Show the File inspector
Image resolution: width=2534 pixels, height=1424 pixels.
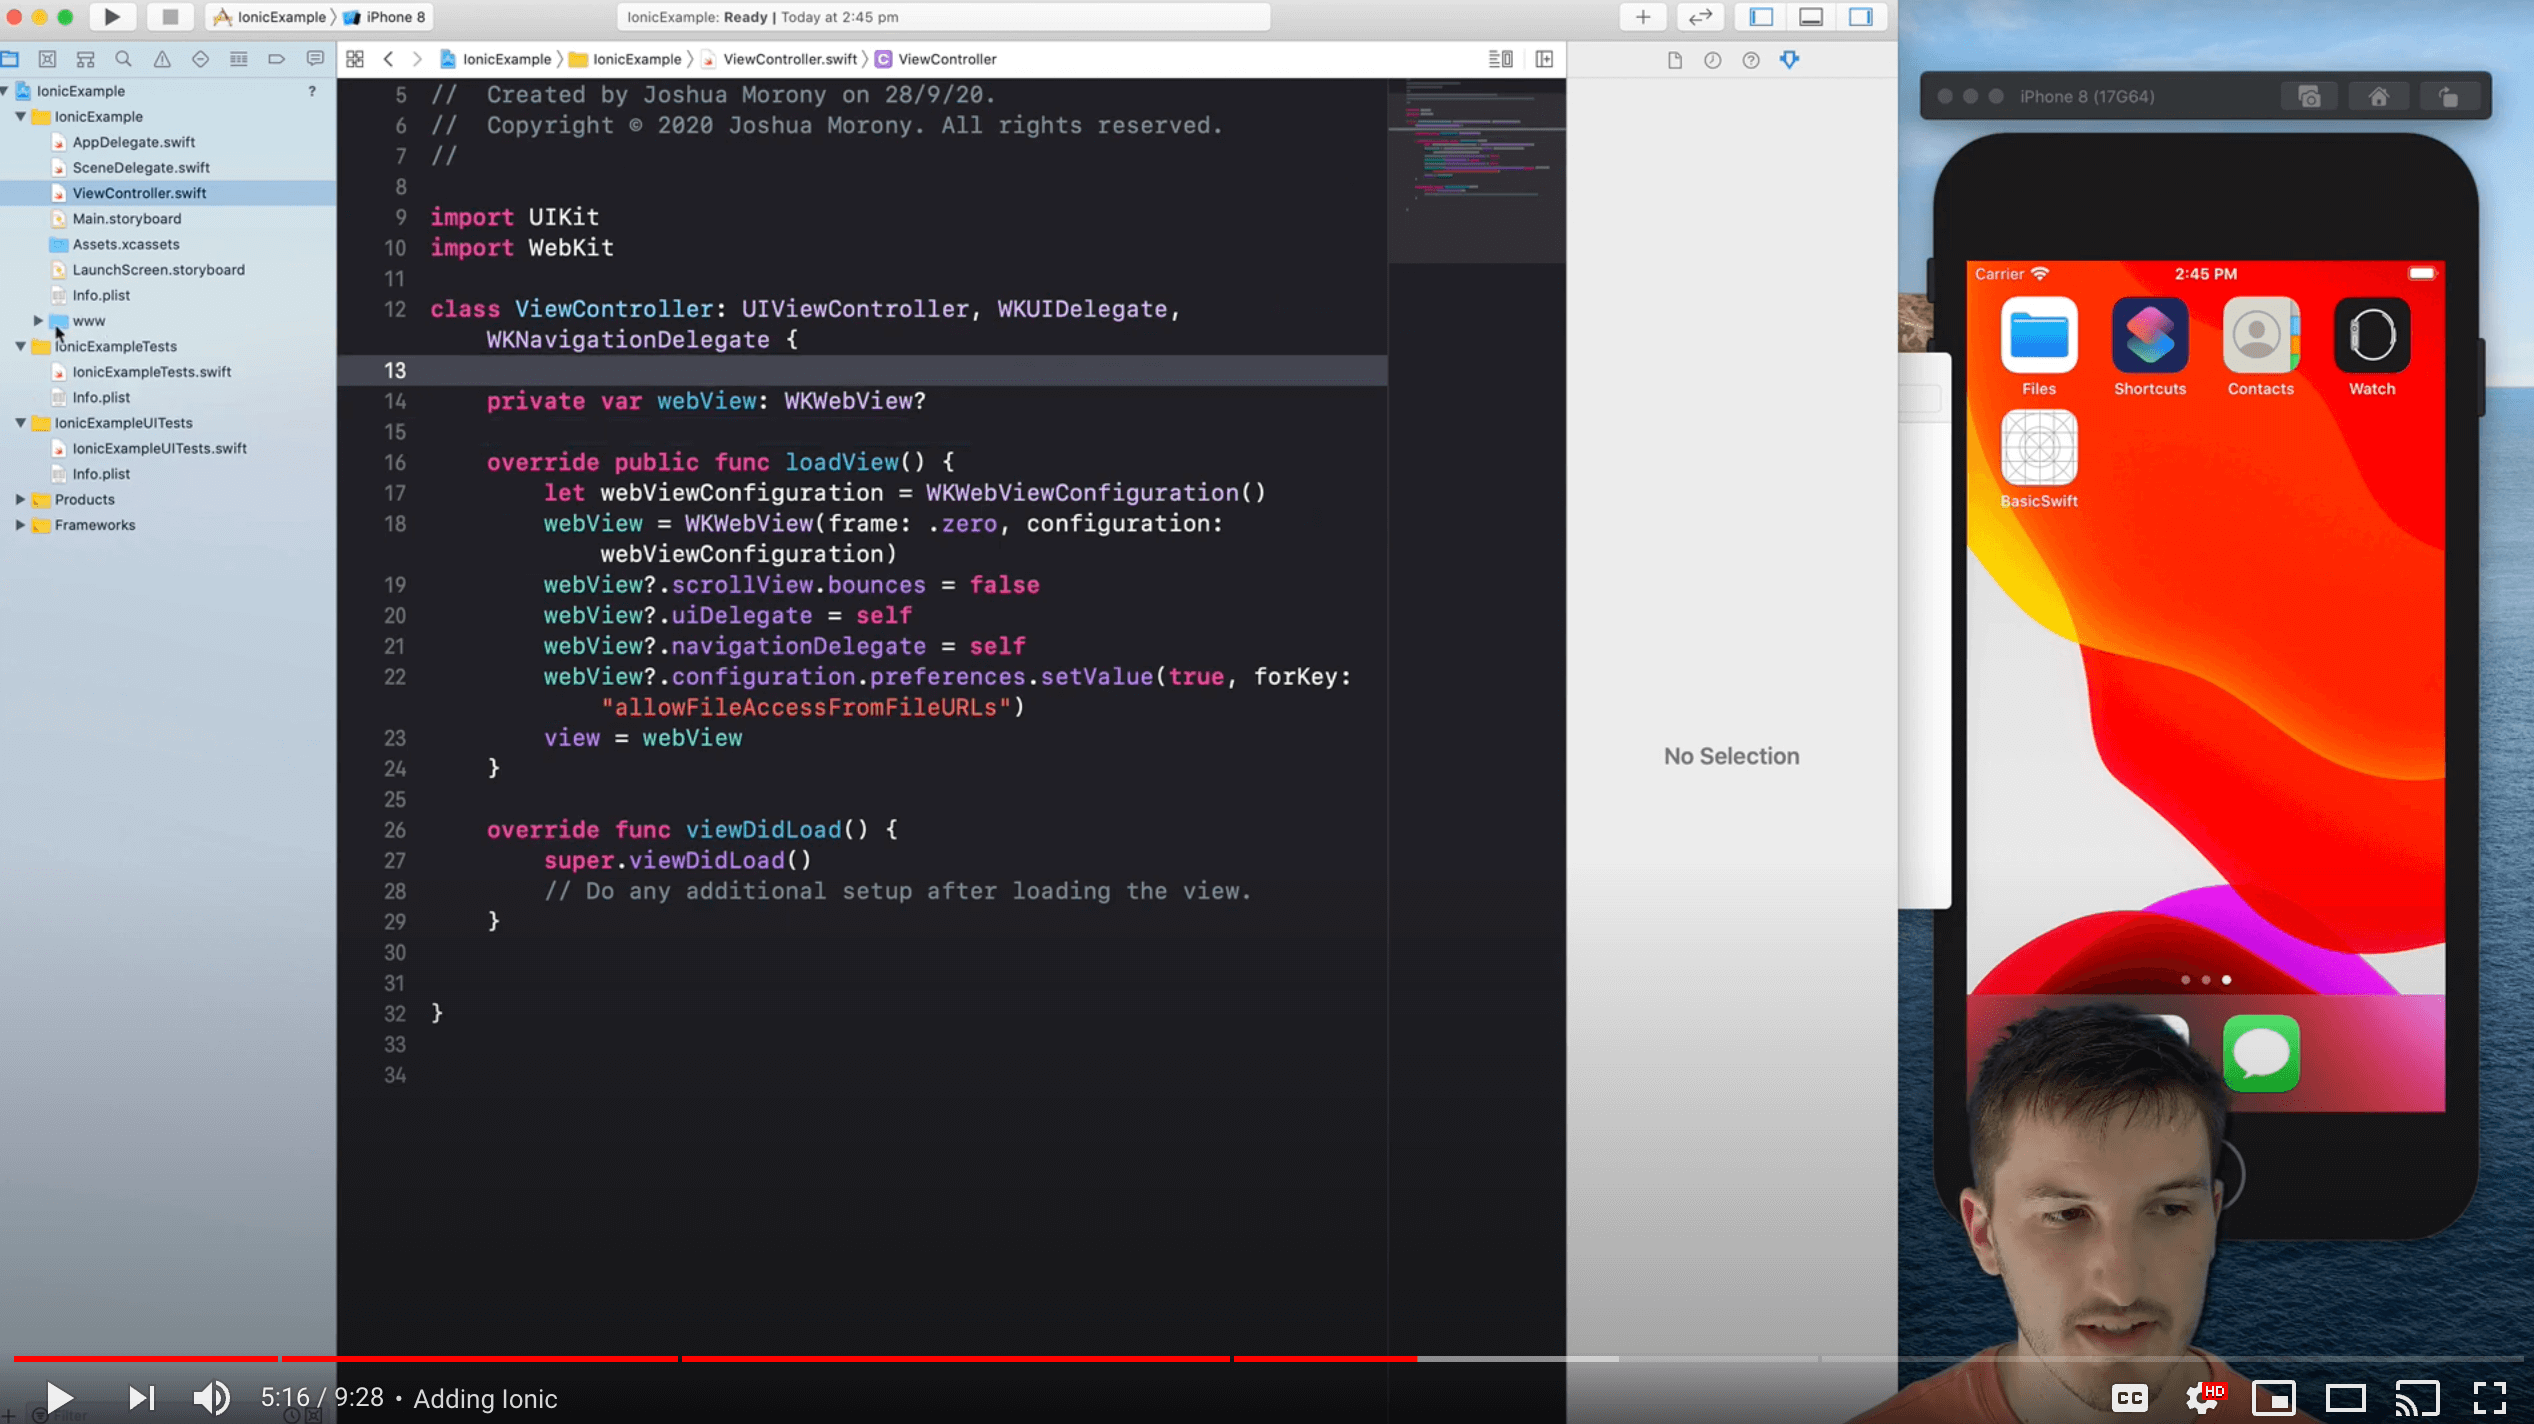click(1675, 60)
